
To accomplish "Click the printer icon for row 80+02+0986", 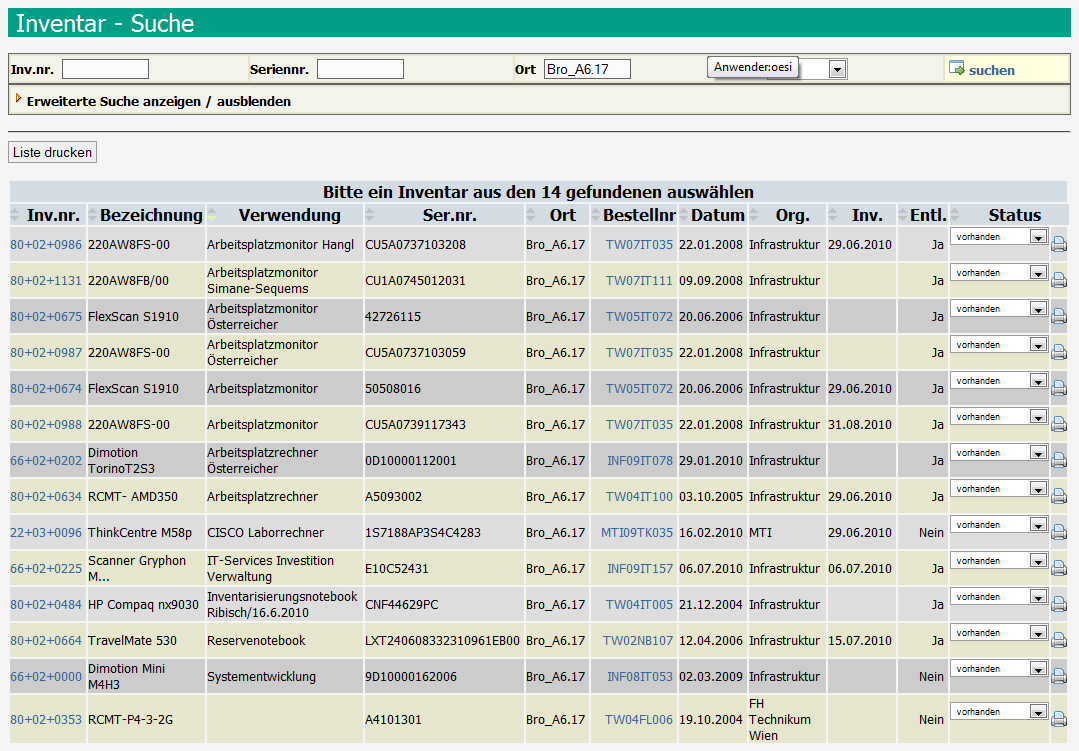I will tap(1058, 245).
